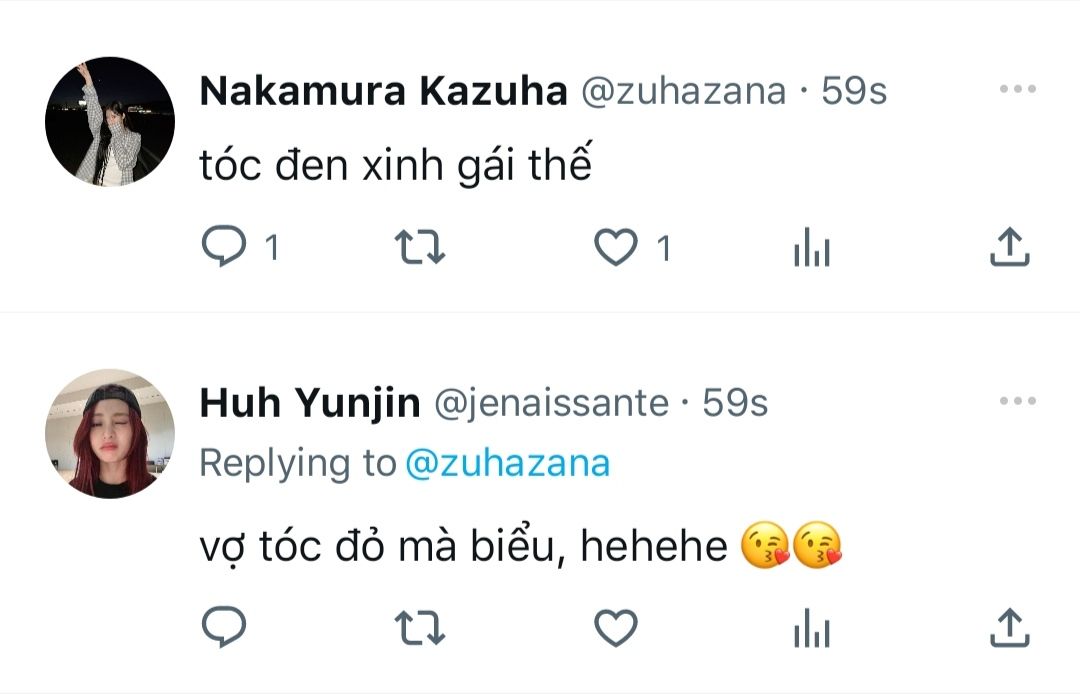The width and height of the screenshot is (1080, 699).
Task: View analytics for Huh Yunjin's reply
Action: (812, 628)
